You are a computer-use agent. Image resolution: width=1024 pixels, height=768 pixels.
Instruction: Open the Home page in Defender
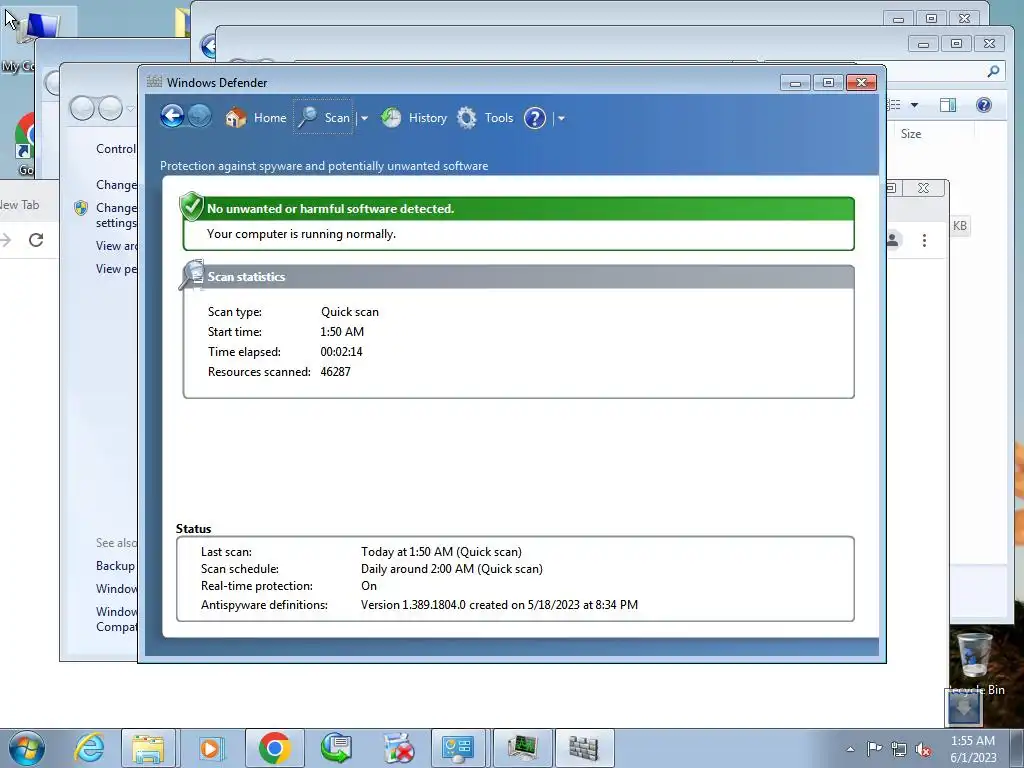tap(255, 118)
